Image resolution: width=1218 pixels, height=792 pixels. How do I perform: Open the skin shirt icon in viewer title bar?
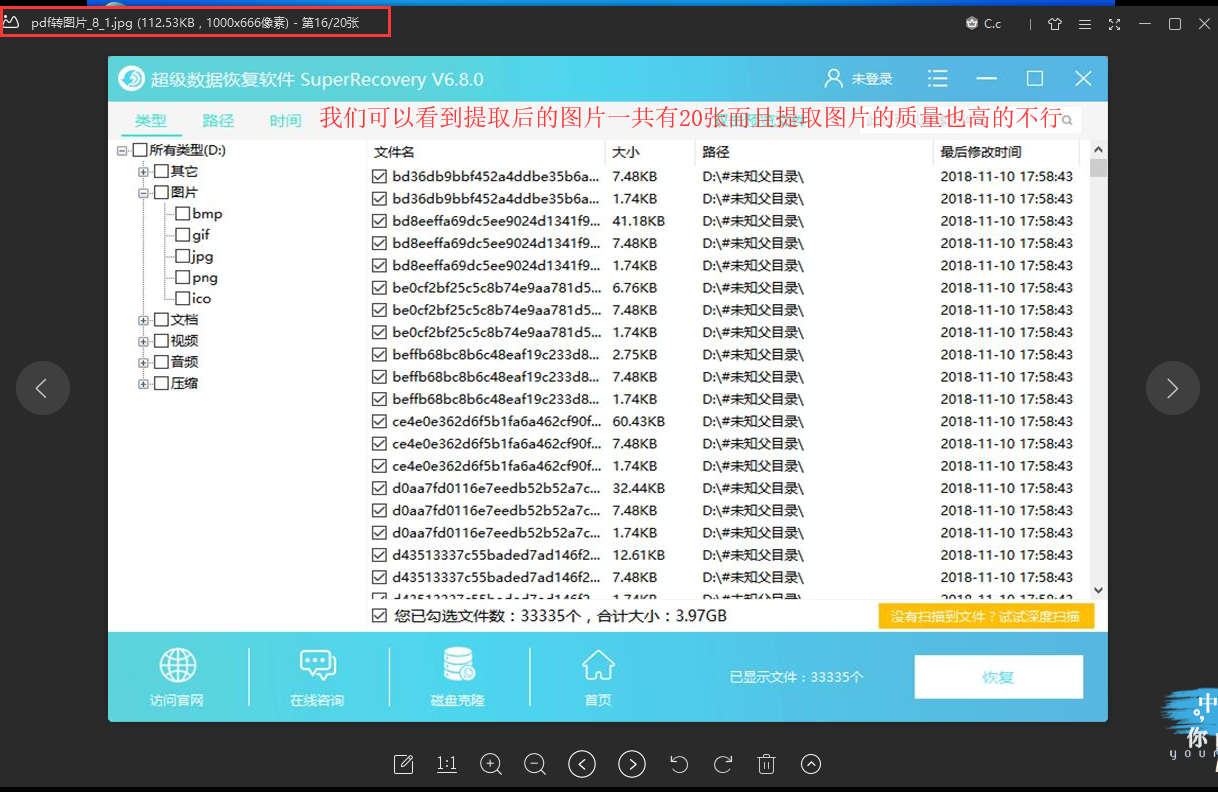tap(1054, 24)
